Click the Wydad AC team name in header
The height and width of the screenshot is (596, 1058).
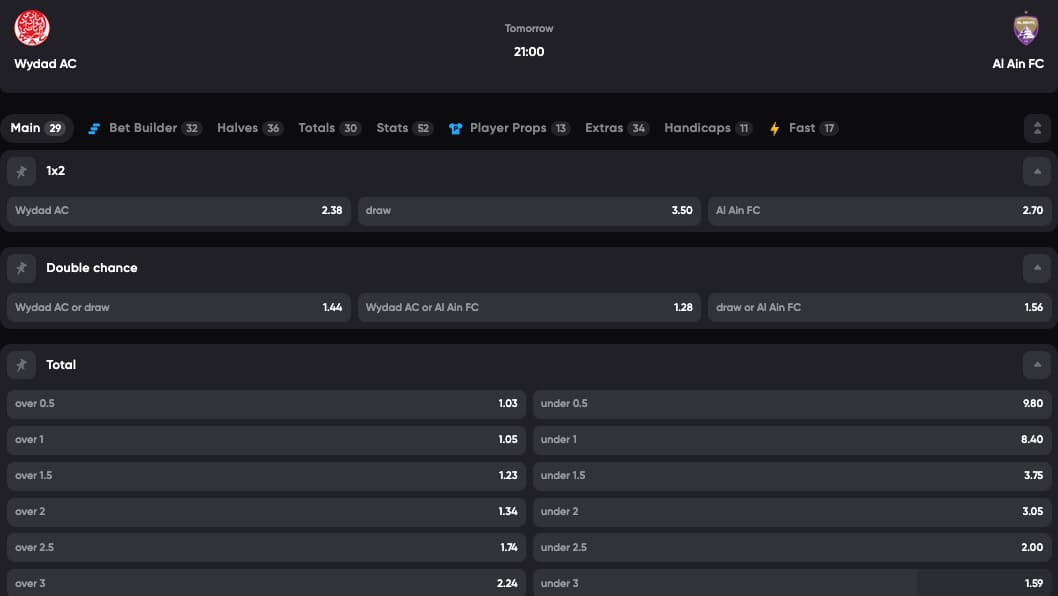click(x=45, y=64)
